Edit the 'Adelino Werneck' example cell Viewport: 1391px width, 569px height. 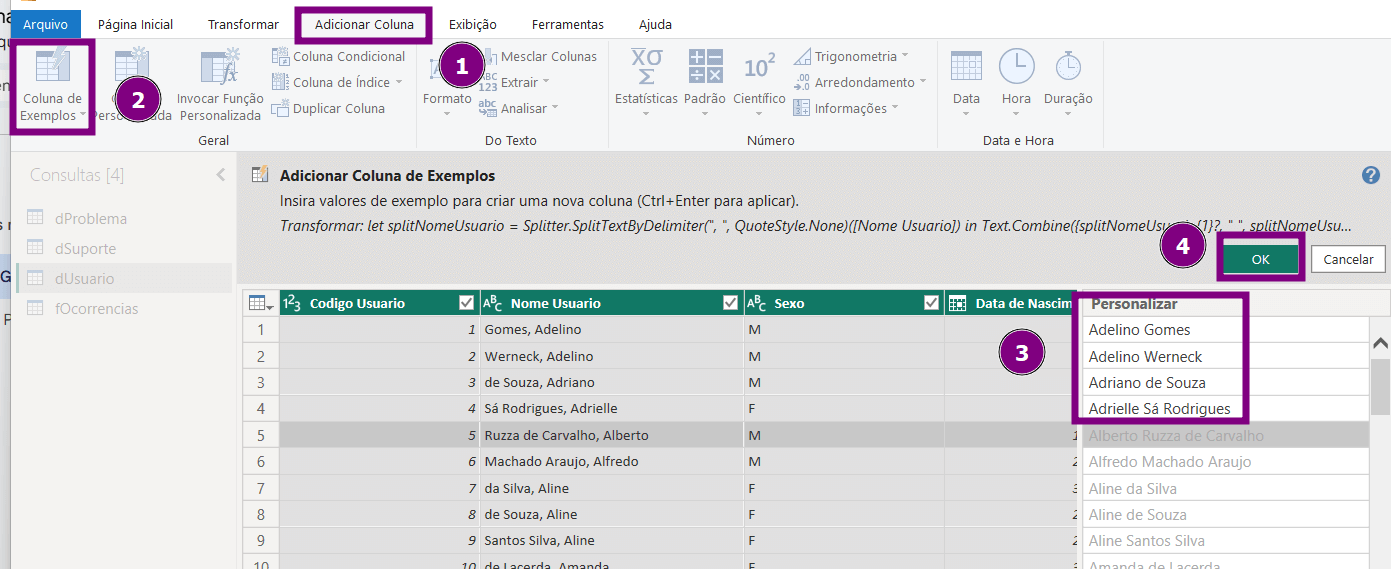(x=1225, y=356)
